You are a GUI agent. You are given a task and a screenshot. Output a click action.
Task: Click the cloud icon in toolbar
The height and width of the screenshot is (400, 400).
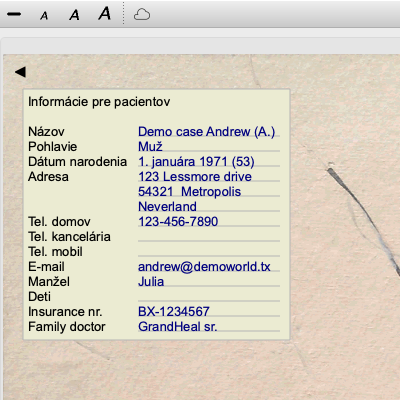[x=142, y=15]
